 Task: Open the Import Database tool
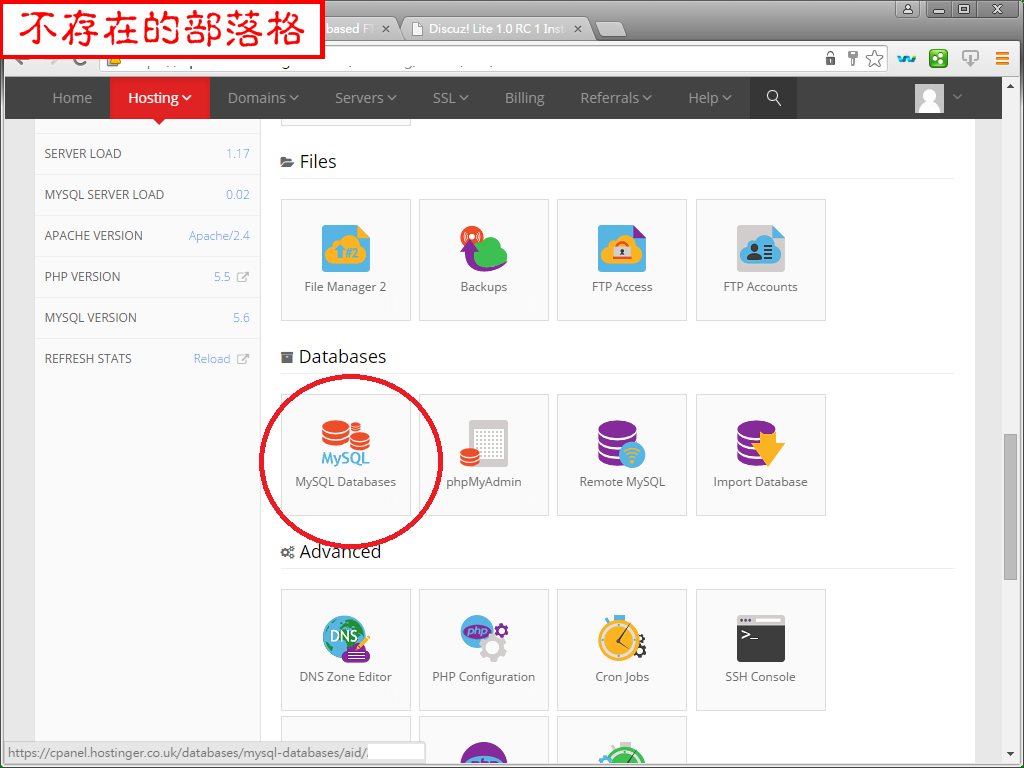tap(760, 455)
